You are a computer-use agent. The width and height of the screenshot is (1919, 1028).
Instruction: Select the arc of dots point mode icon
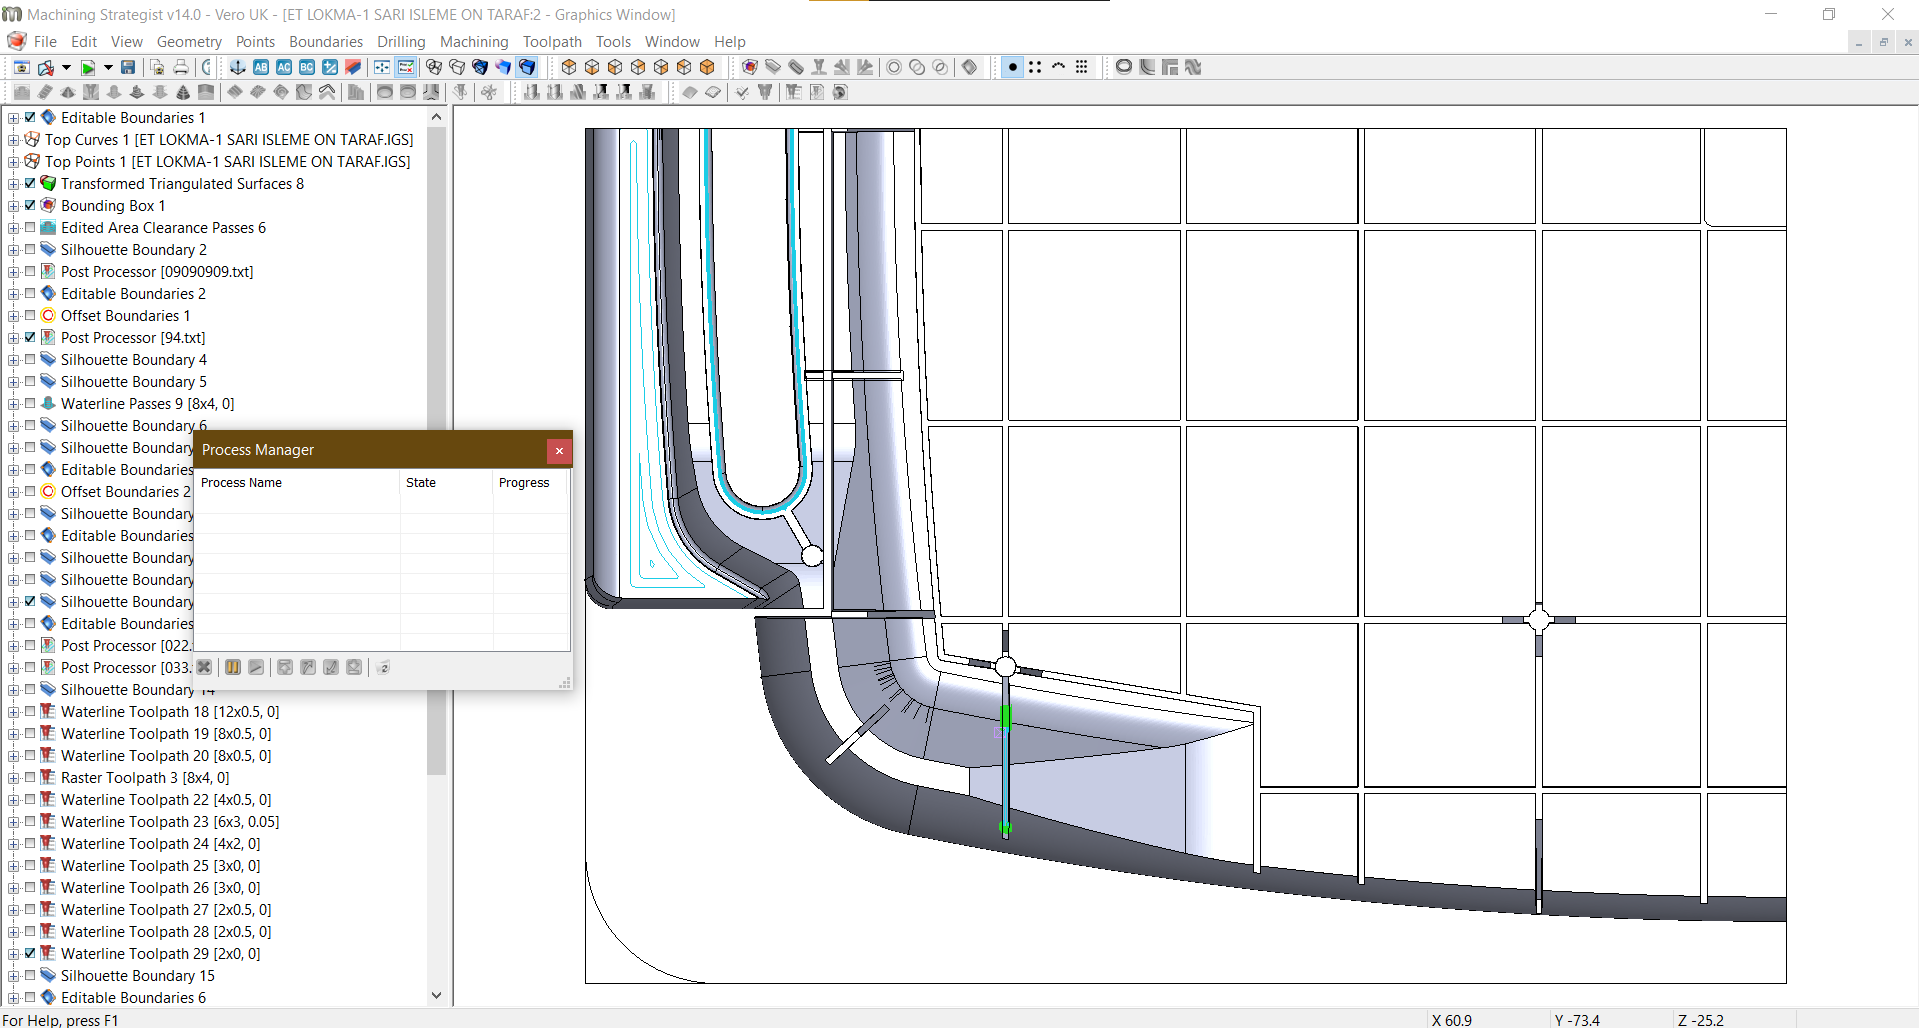[x=1058, y=67]
